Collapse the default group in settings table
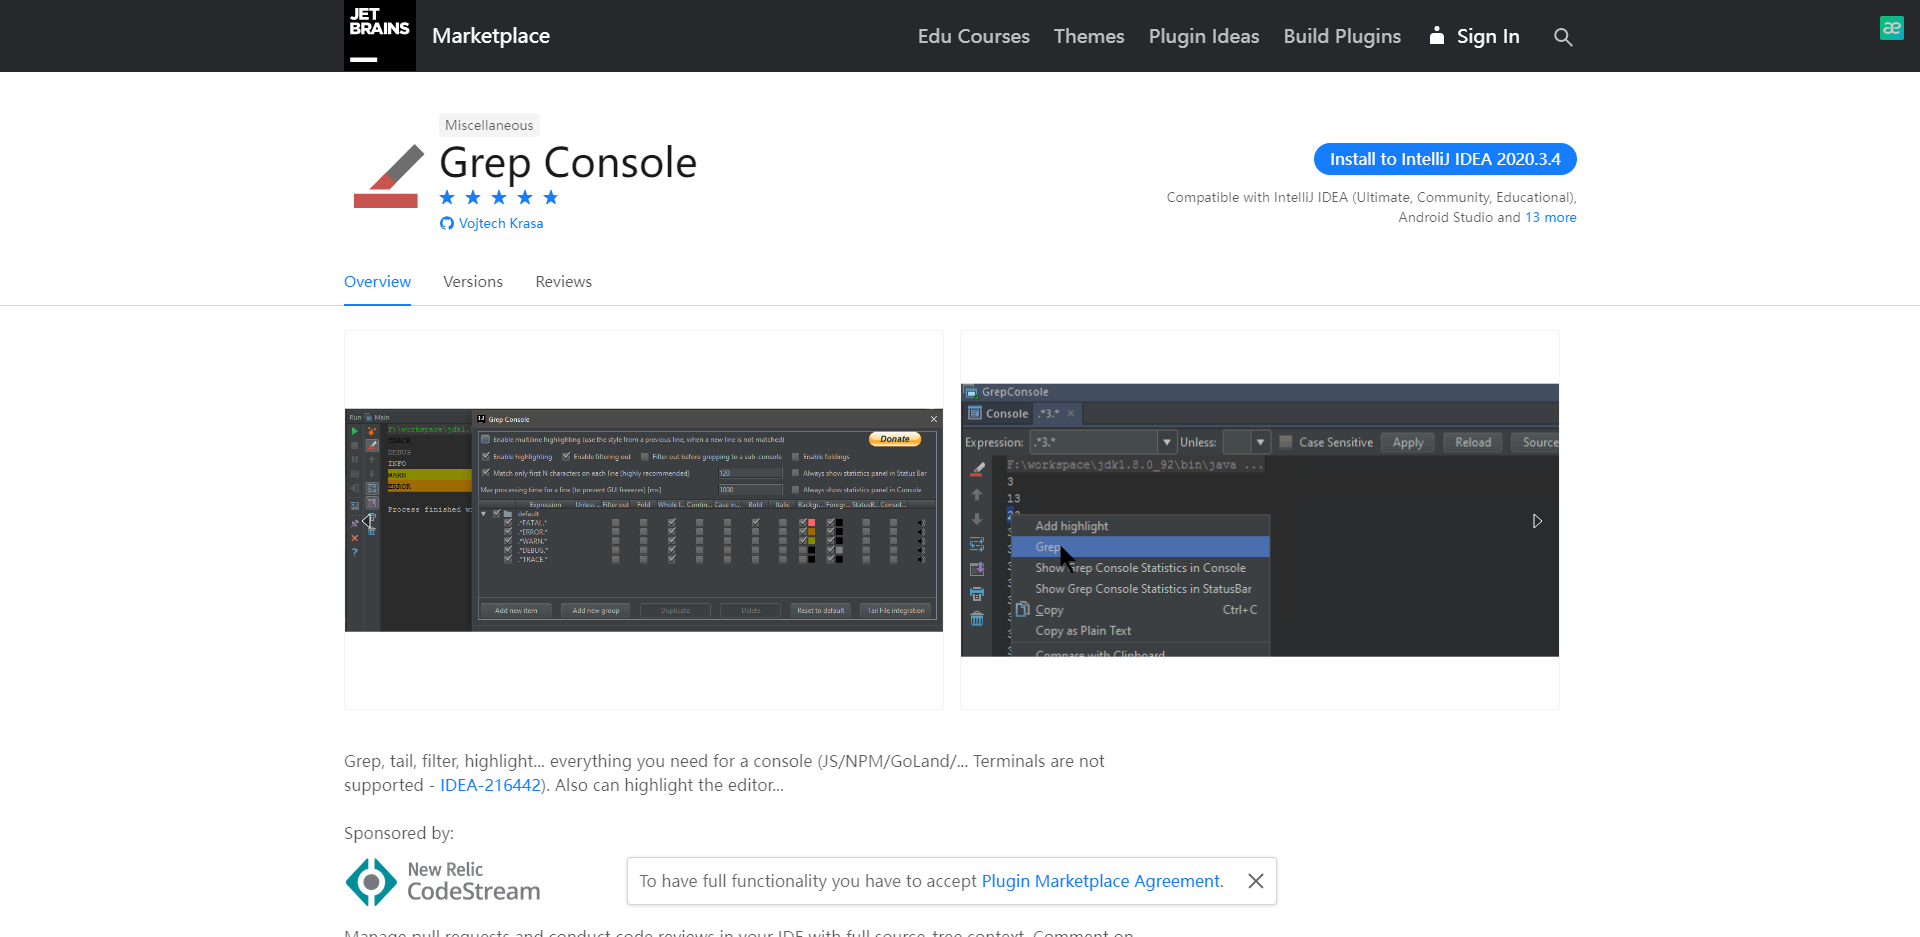The width and height of the screenshot is (1920, 937). (x=483, y=513)
